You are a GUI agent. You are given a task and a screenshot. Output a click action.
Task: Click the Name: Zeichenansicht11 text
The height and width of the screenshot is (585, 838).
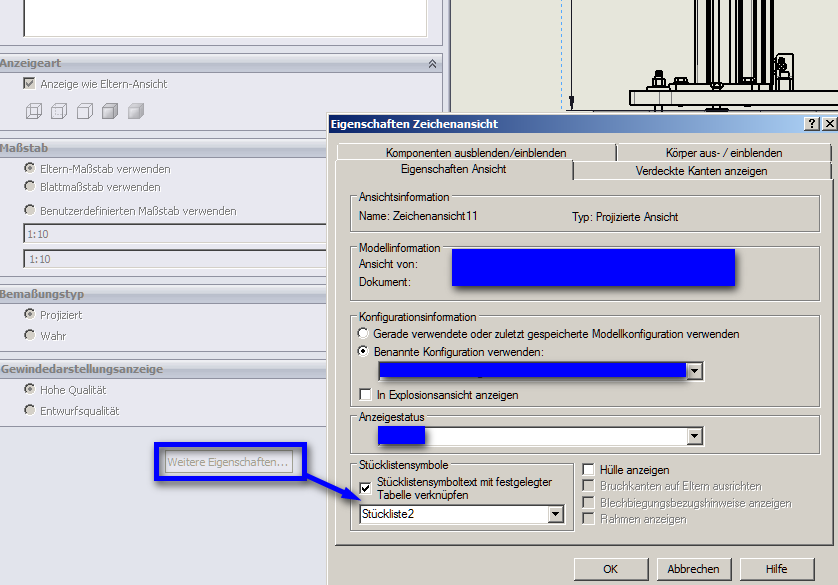tap(418, 216)
